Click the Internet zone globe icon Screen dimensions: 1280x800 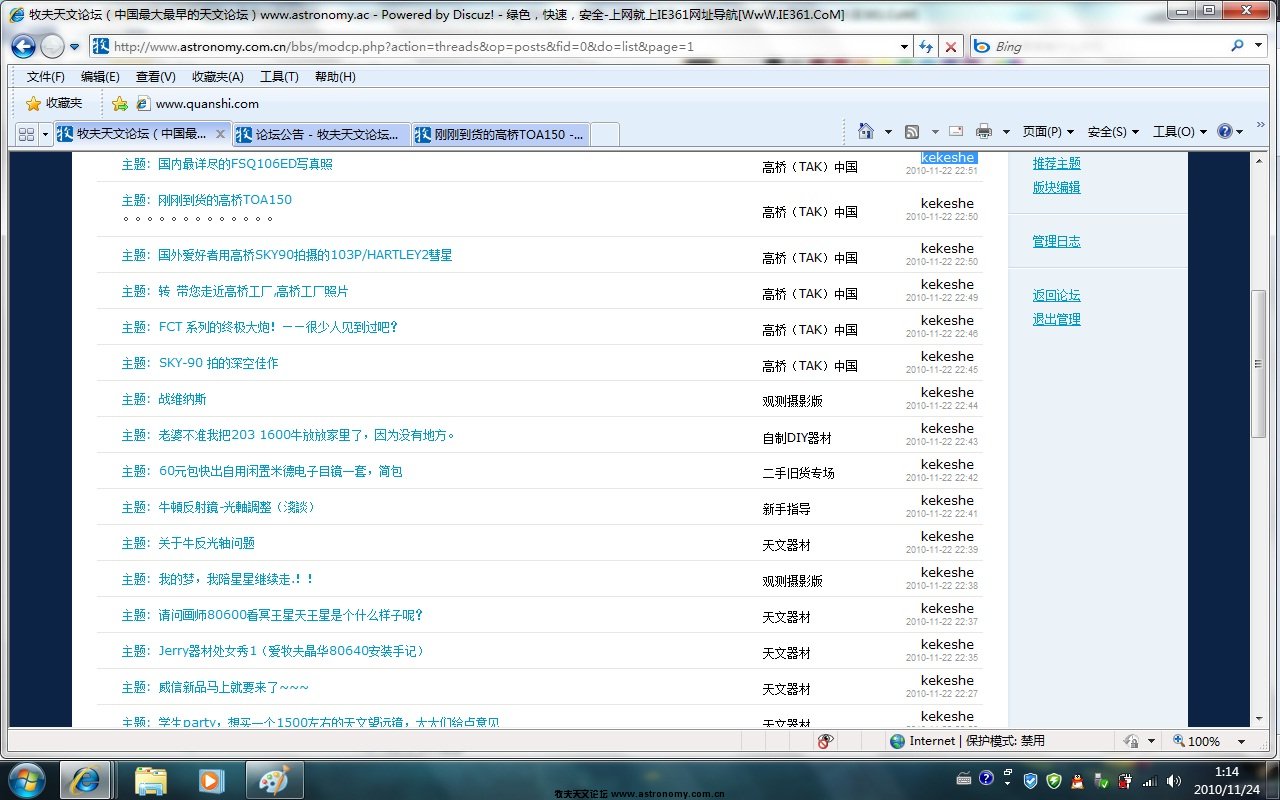(x=897, y=741)
